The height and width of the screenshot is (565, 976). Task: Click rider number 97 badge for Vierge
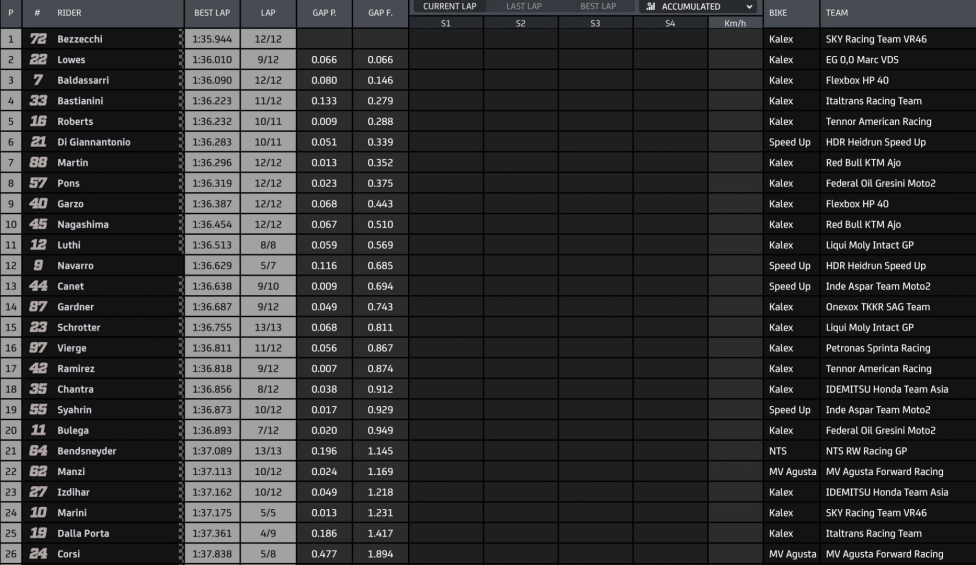(38, 347)
